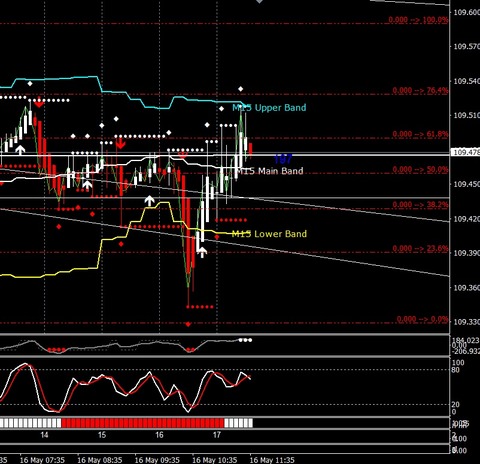
Task: Select the 76.4% Fibonacci level label
Action: tap(420, 90)
